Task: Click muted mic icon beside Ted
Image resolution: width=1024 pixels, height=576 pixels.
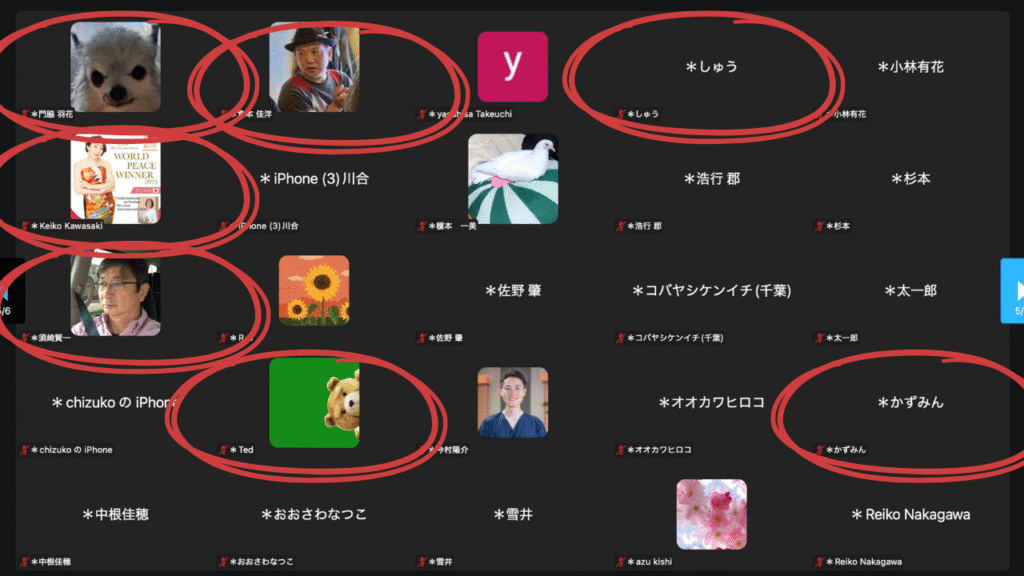Action: pyautogui.click(x=223, y=450)
